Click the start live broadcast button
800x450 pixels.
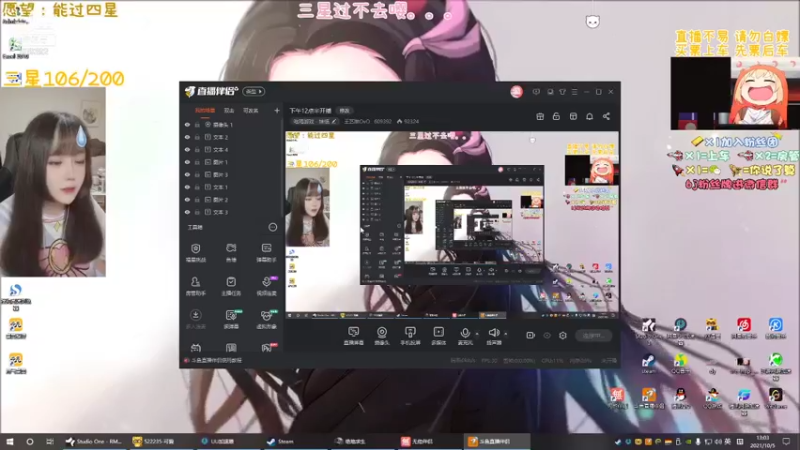click(x=594, y=336)
